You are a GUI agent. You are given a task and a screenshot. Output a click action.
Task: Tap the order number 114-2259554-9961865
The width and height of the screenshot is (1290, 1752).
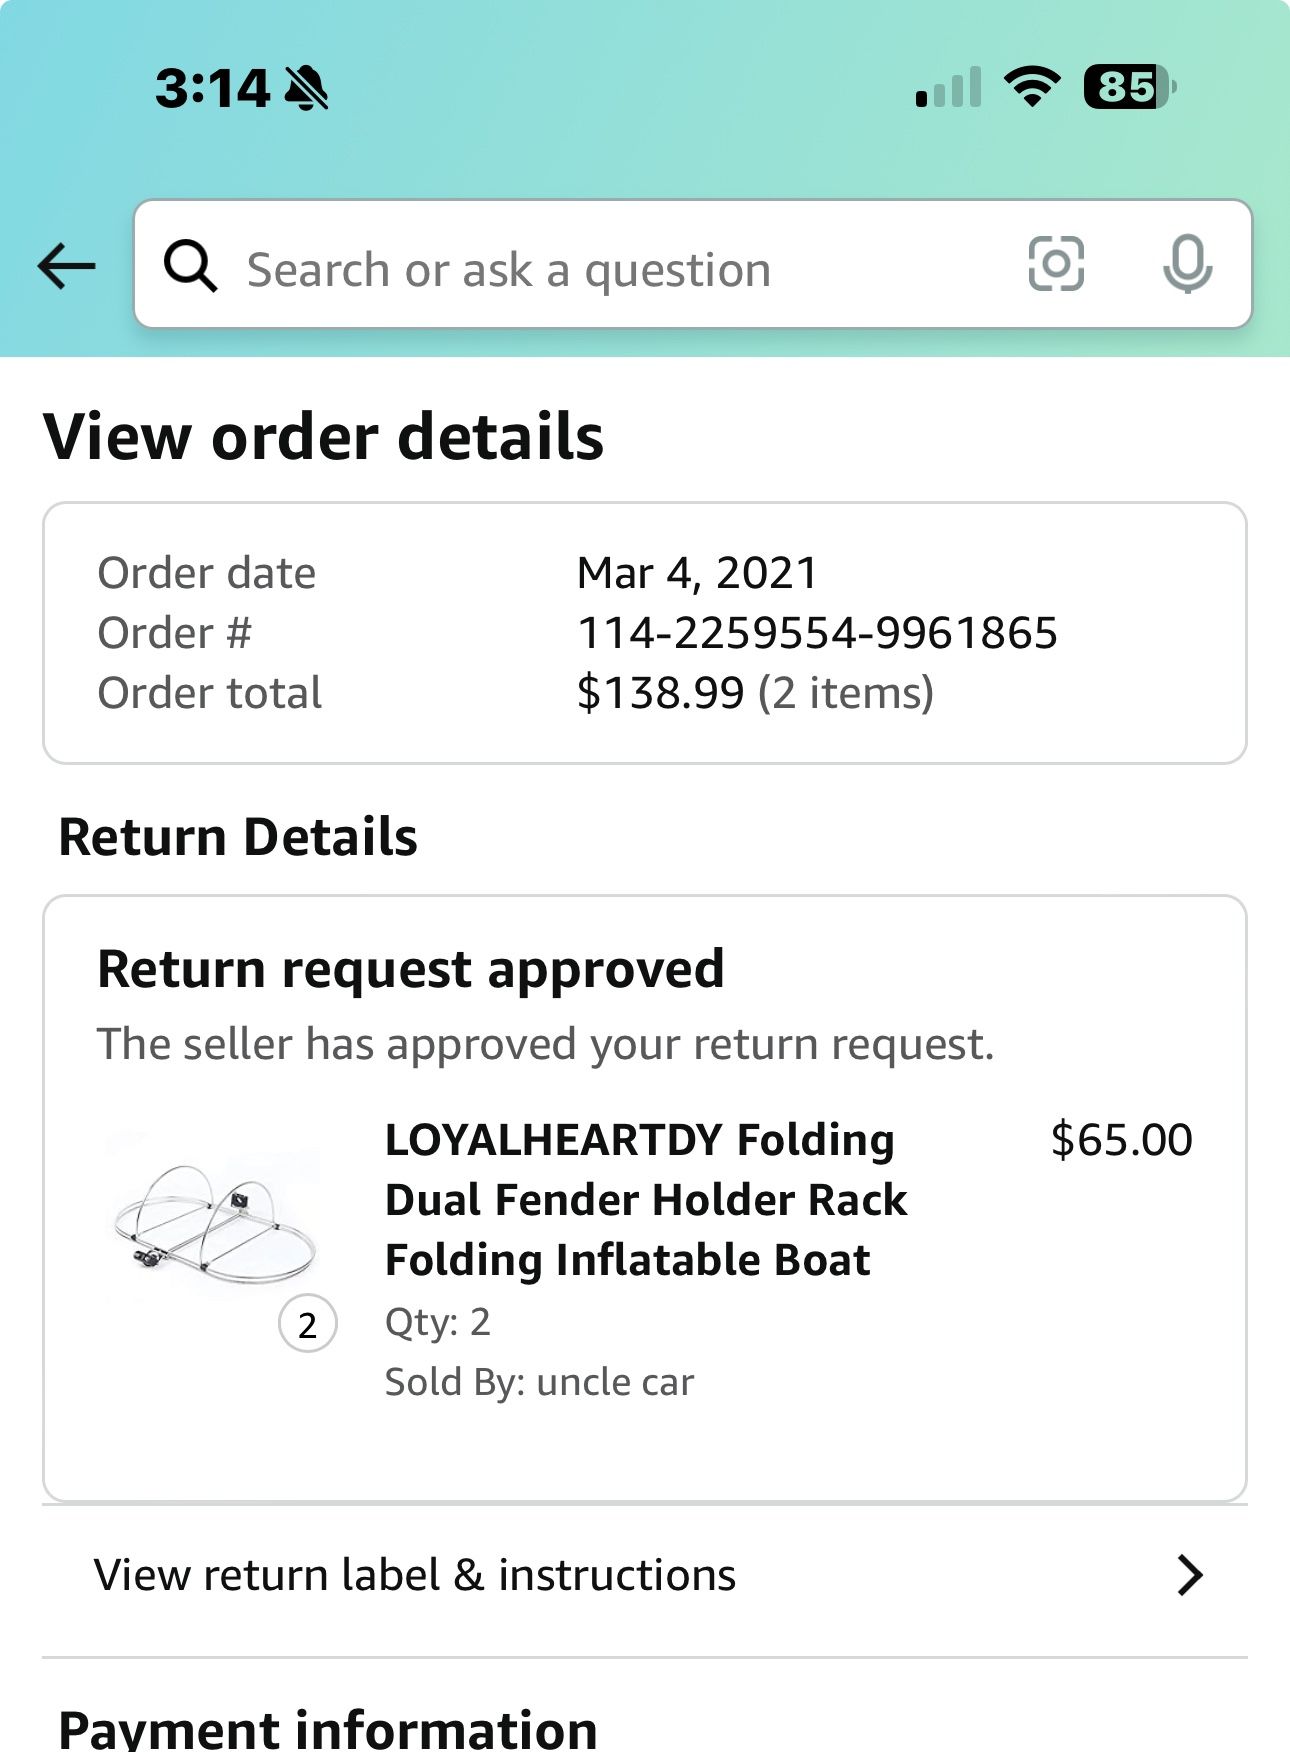[817, 633]
